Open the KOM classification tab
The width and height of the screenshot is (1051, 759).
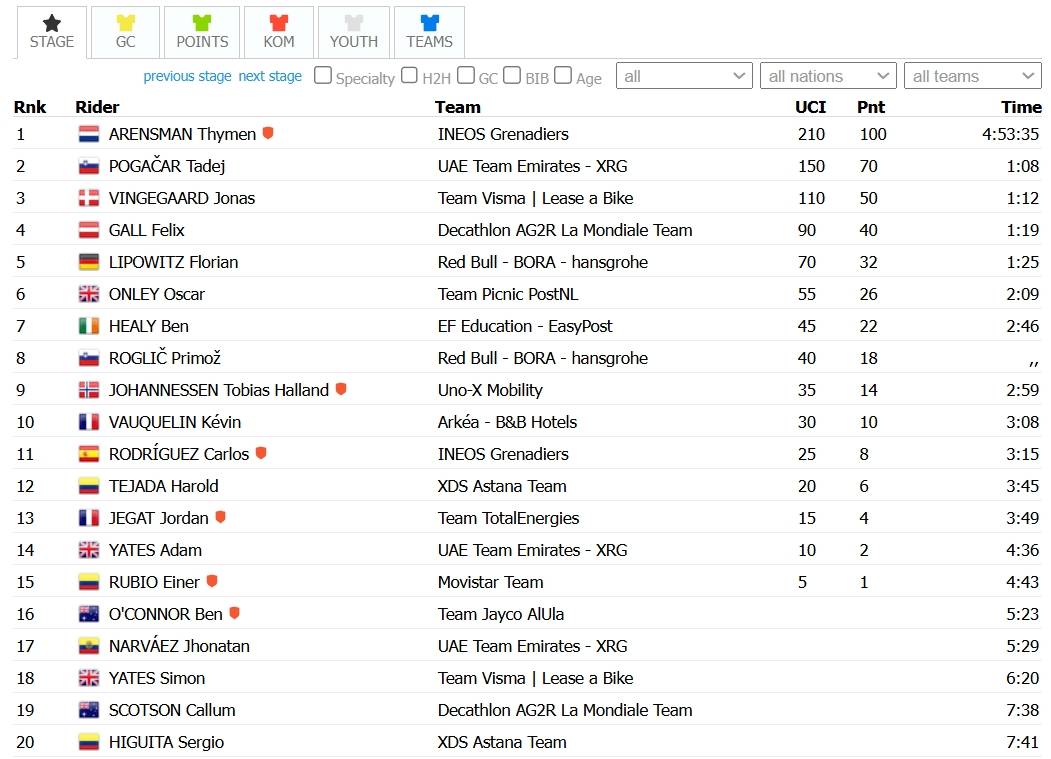279,32
